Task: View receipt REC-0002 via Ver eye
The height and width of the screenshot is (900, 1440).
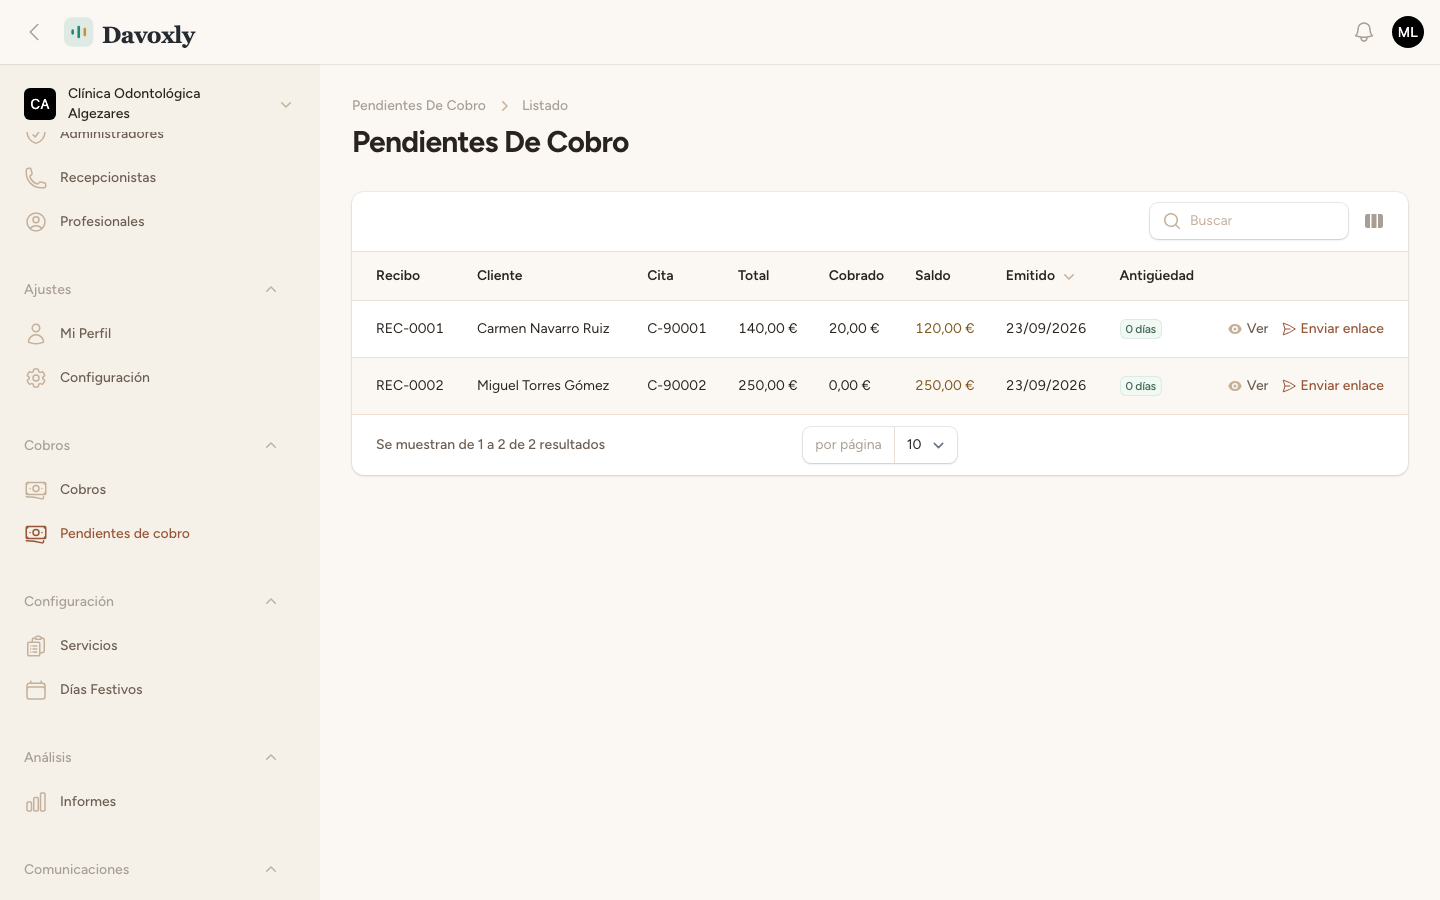Action: pos(1248,386)
